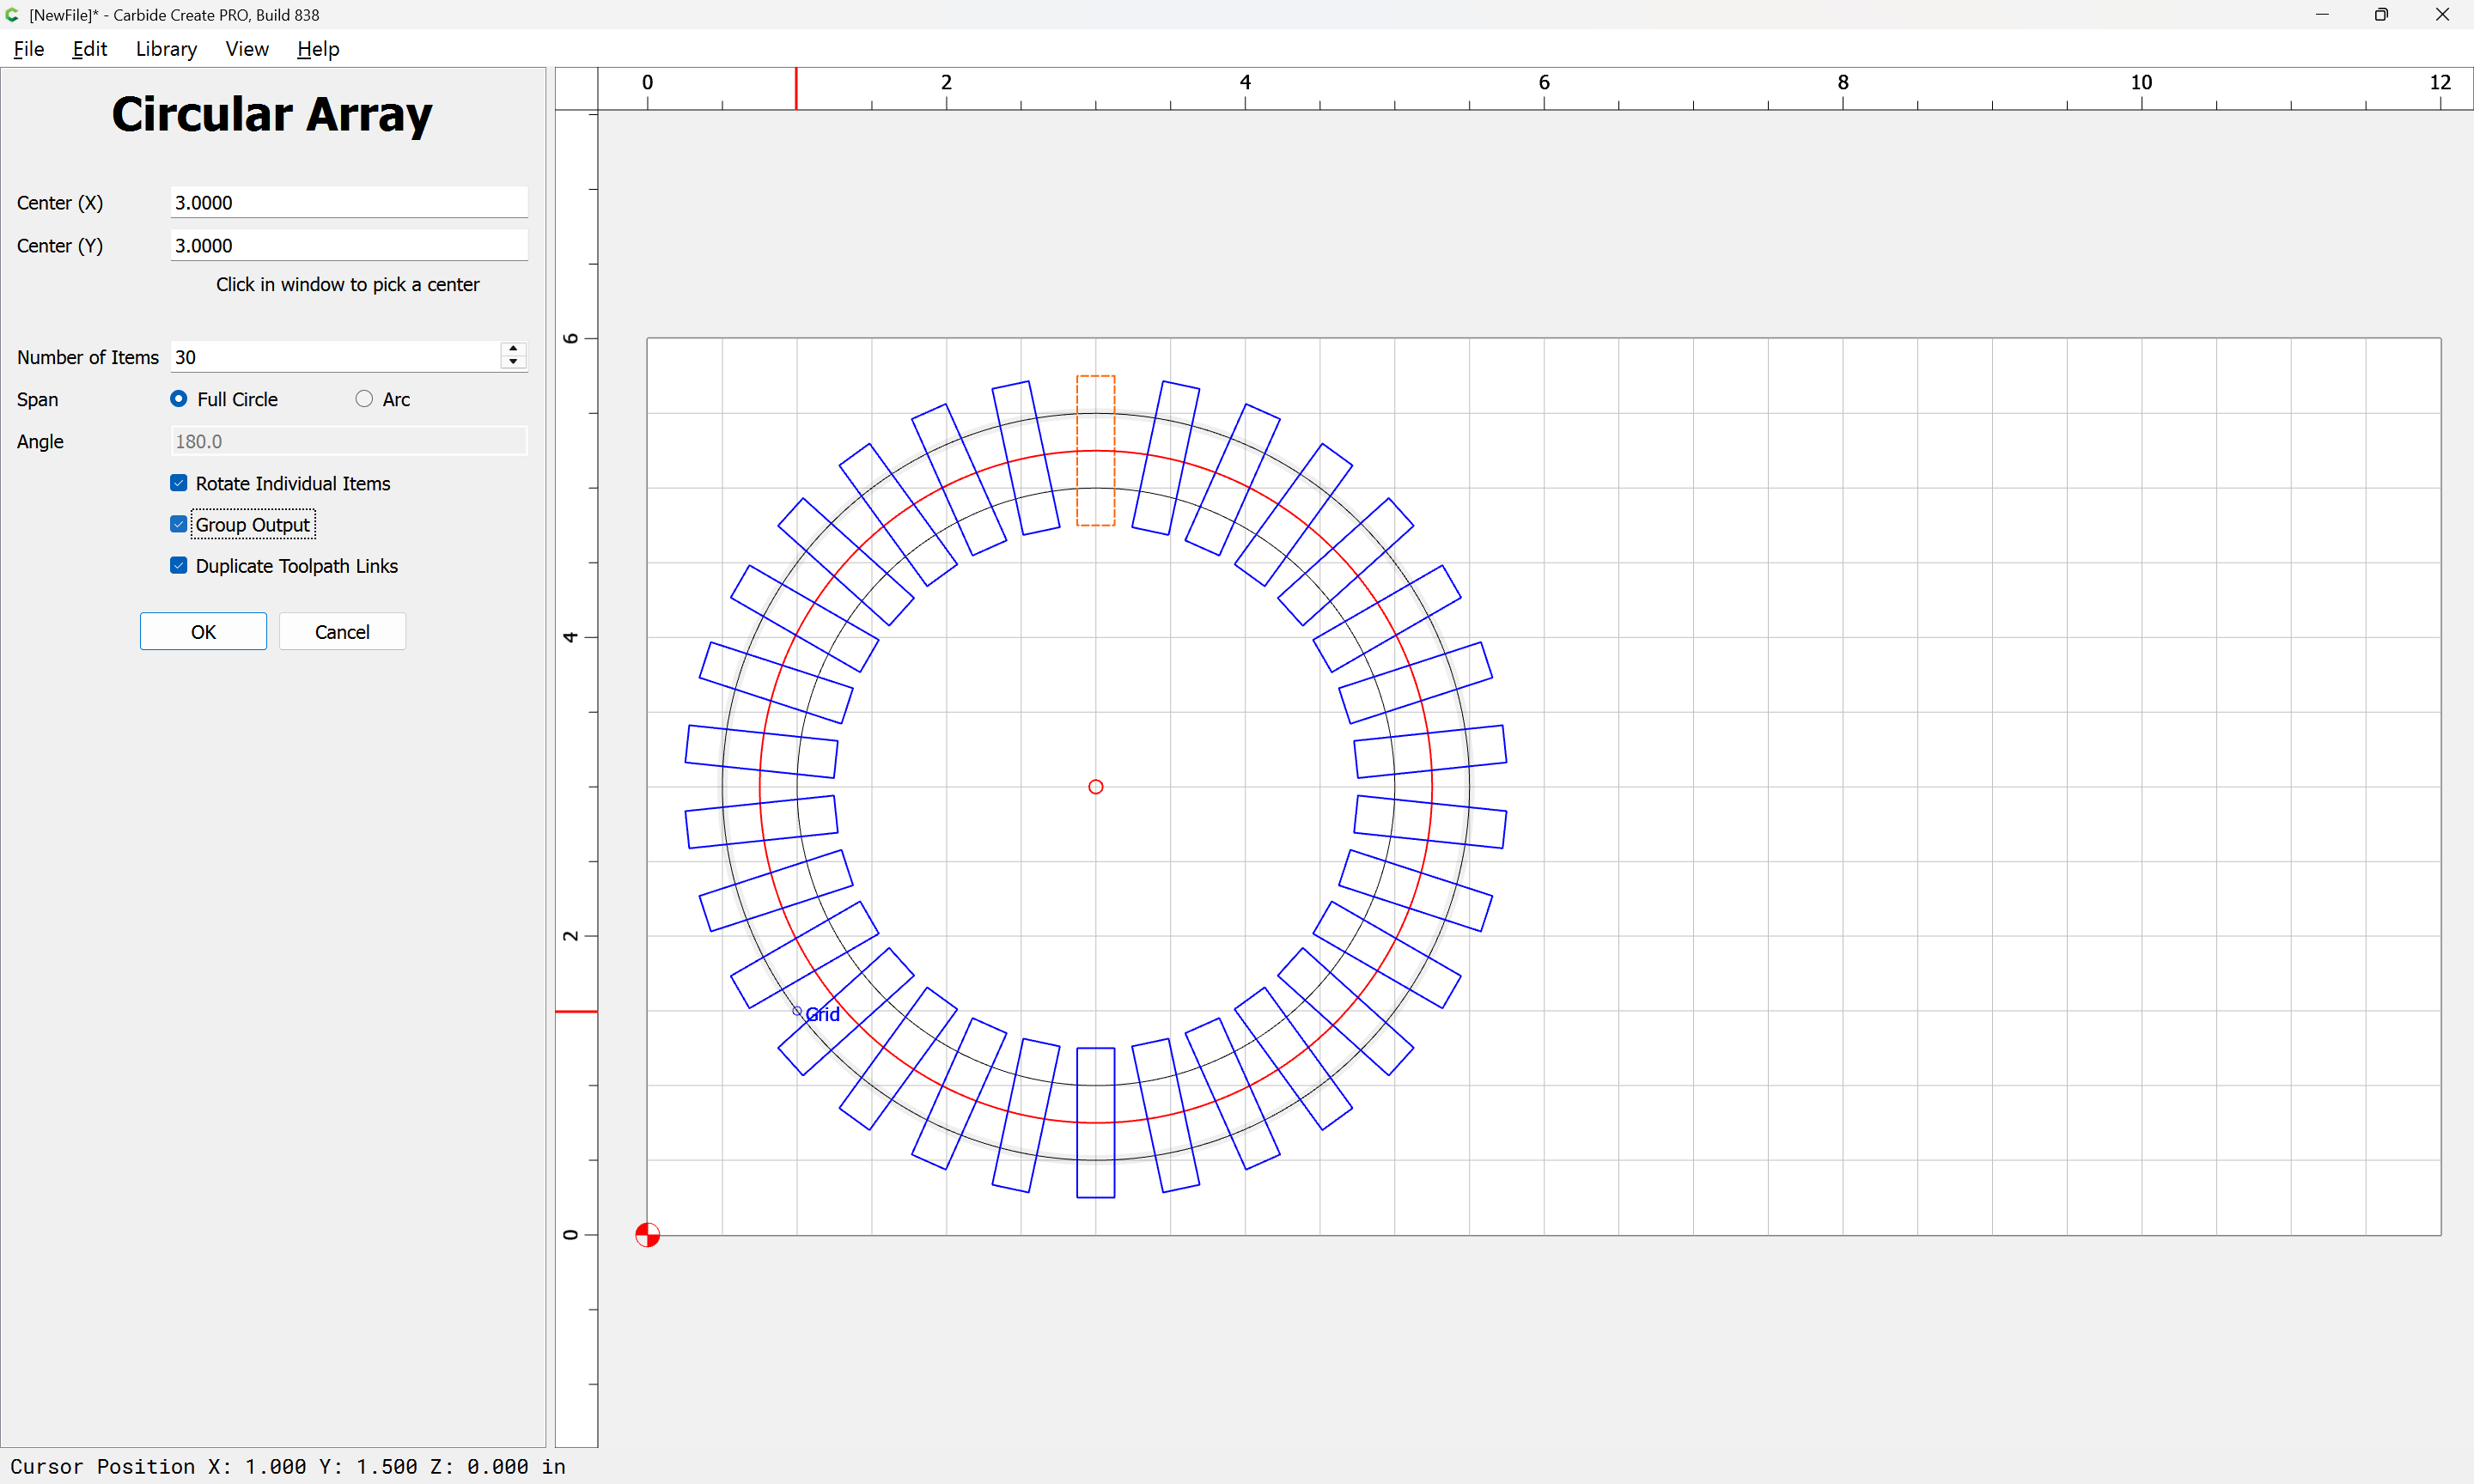2474x1484 pixels.
Task: Open the View menu
Action: [246, 49]
